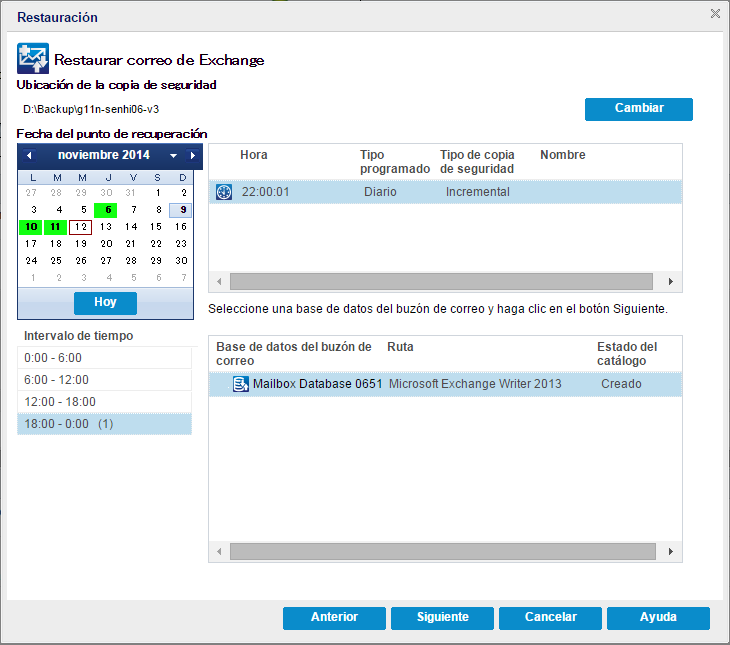Open Ayuda help
The width and height of the screenshot is (730, 645).
pyautogui.click(x=658, y=618)
